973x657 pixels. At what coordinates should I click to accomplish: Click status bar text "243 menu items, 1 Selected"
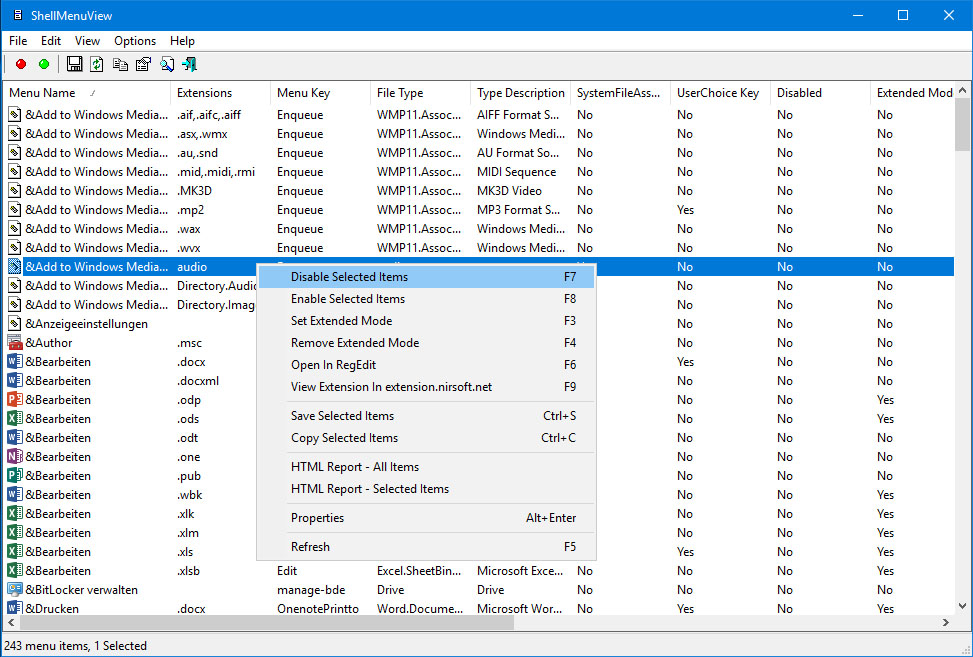[x=75, y=645]
